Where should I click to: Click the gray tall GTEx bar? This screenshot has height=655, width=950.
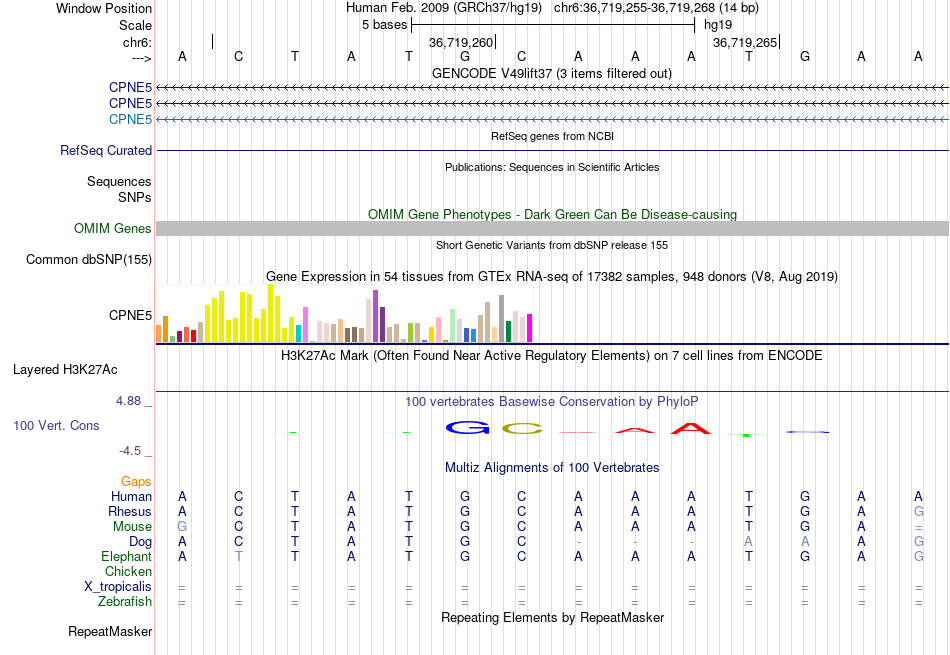[502, 319]
